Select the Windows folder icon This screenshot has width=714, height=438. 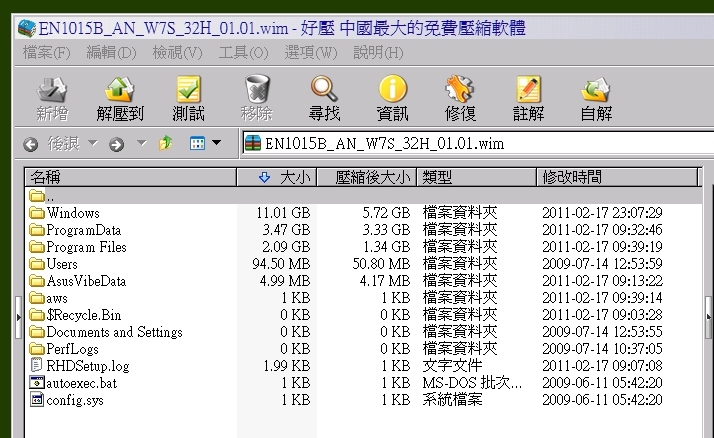(37, 213)
